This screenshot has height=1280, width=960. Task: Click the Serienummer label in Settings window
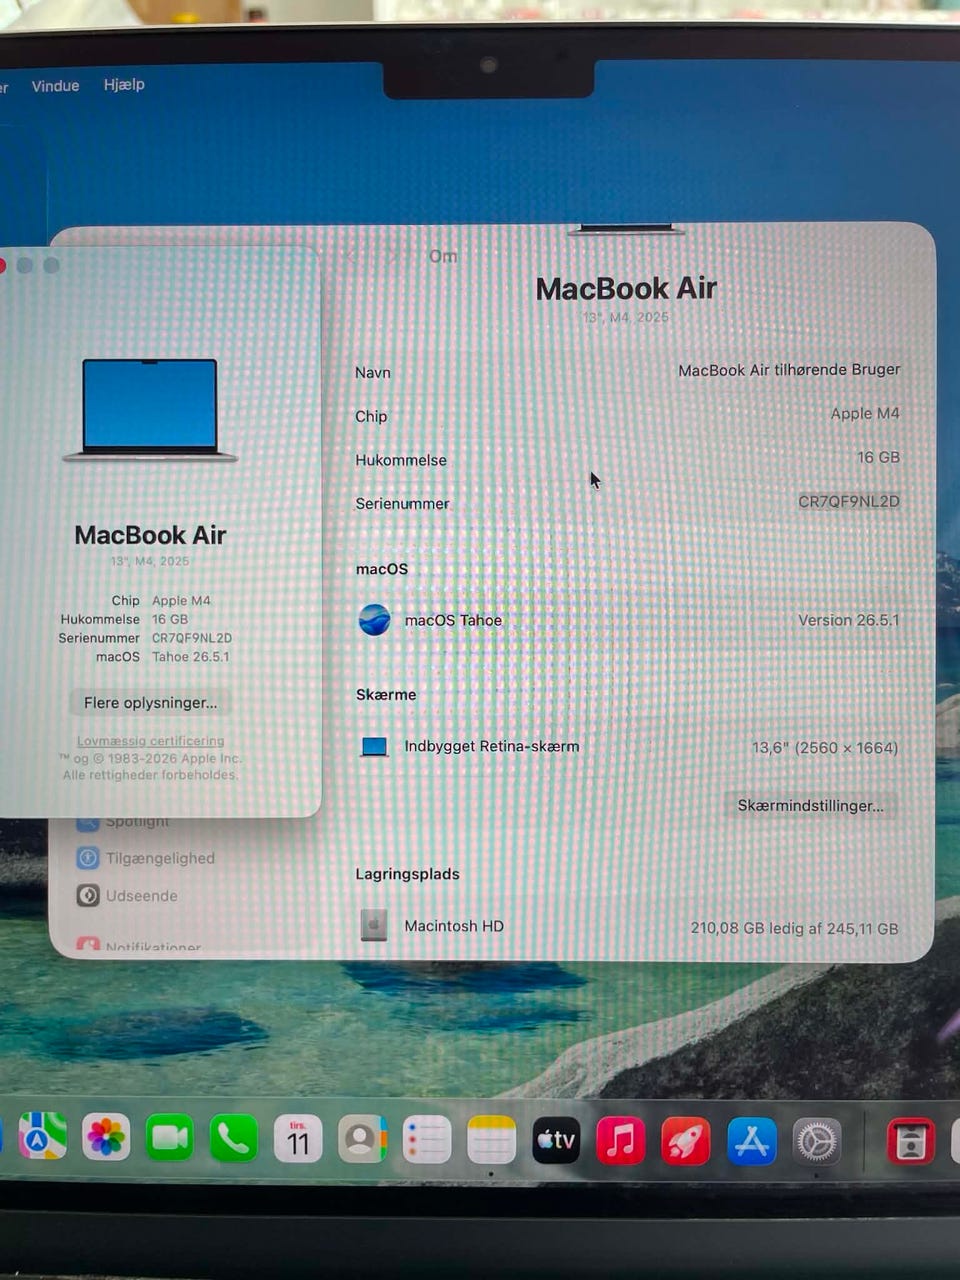(402, 504)
